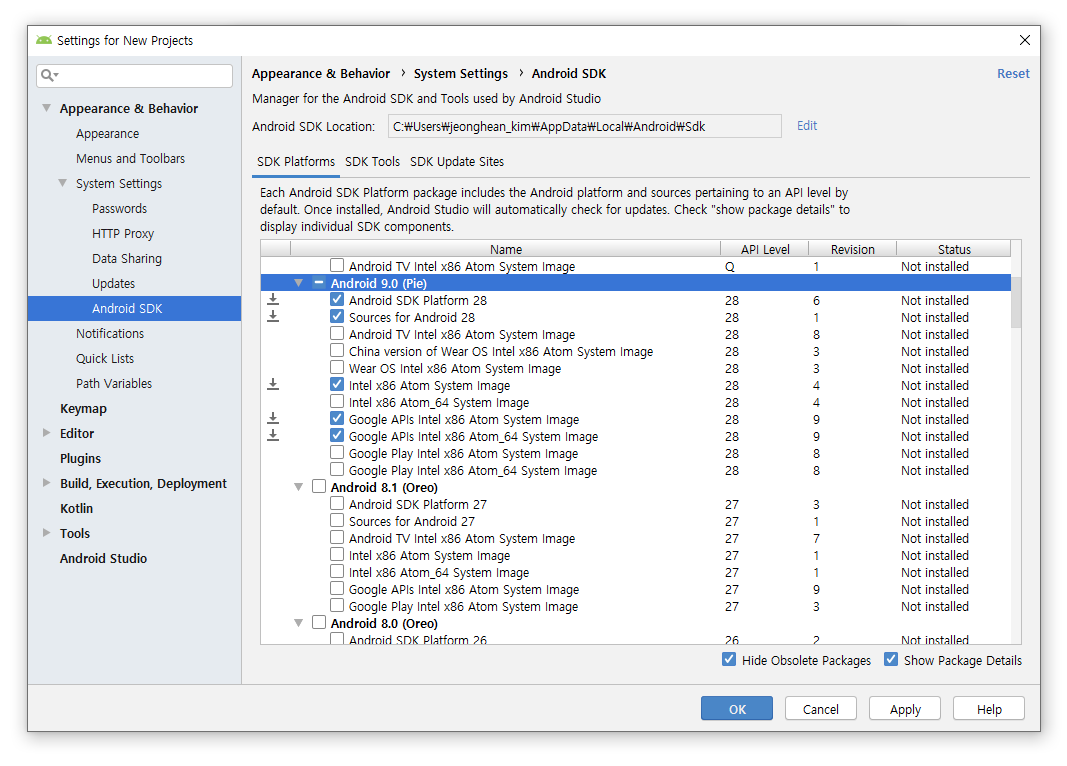Open the Android Studio settings page
The width and height of the screenshot is (1067, 766).
pos(103,559)
